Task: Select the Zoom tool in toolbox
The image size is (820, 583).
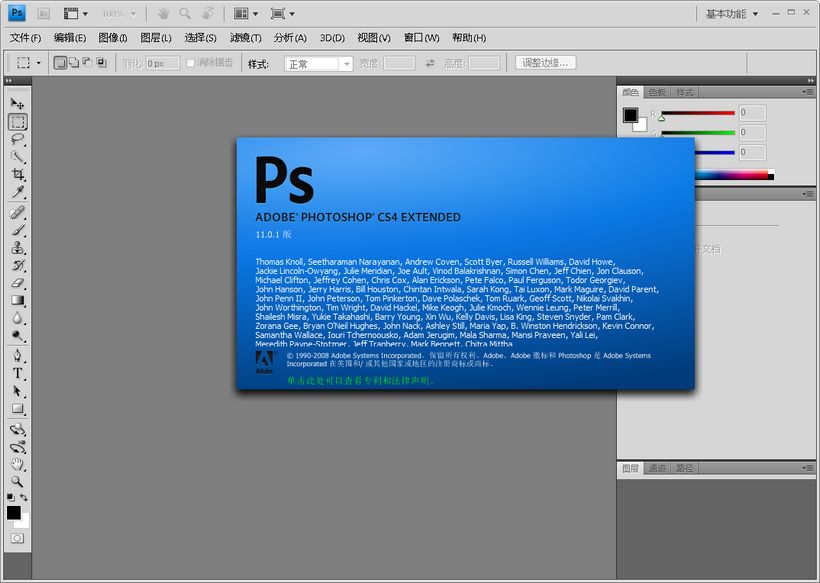Action: click(17, 482)
